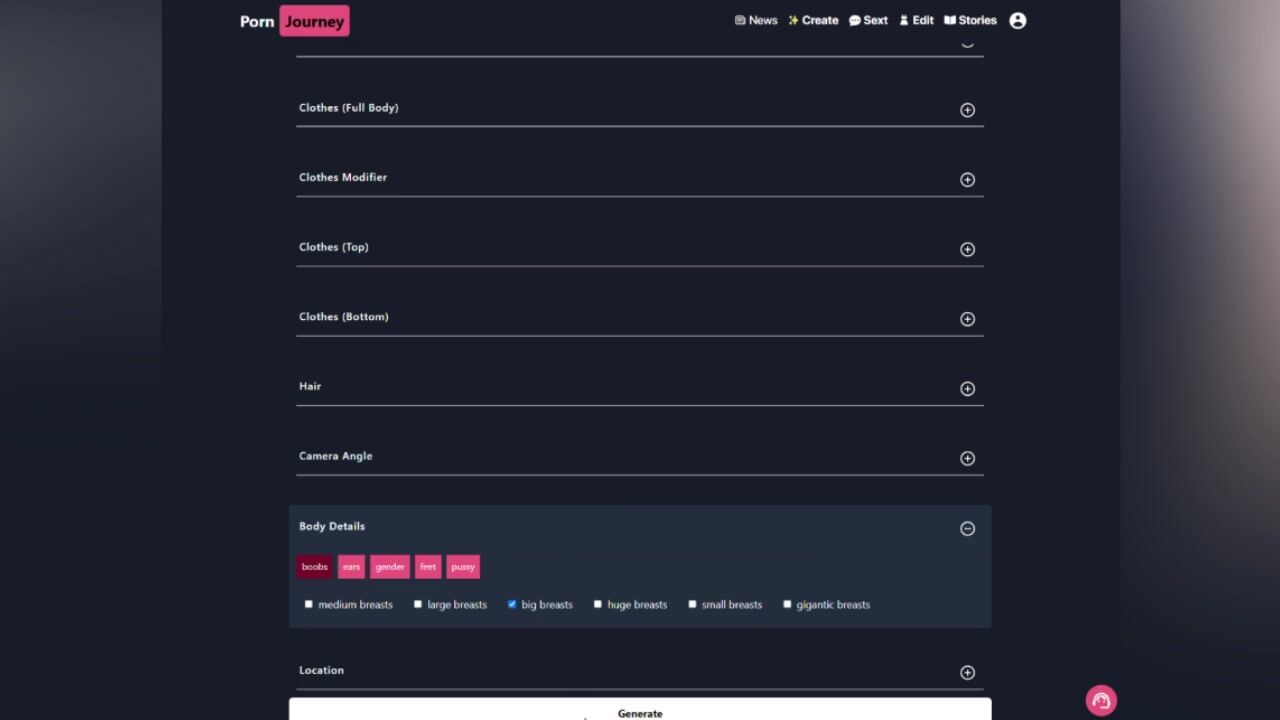1280x720 pixels.
Task: Enable the small breasts checkbox
Action: (x=692, y=604)
